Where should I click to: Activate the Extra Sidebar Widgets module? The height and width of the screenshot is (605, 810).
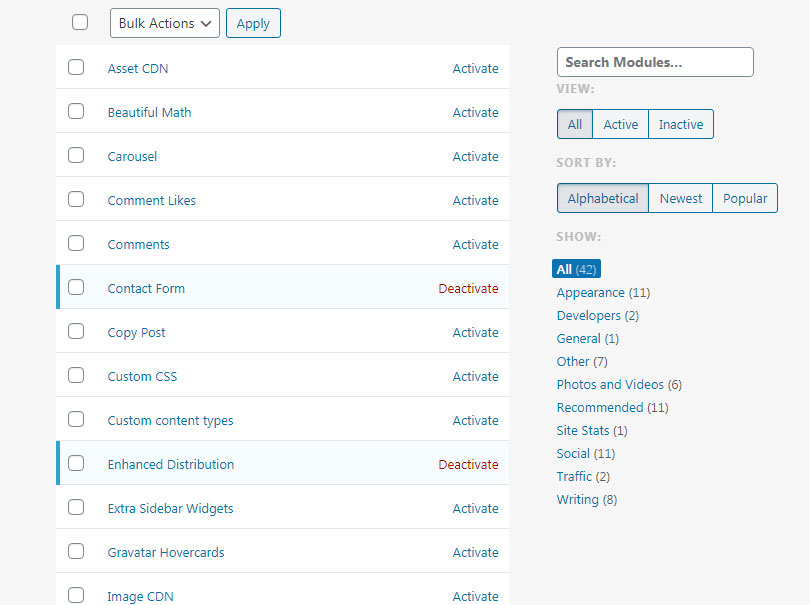pos(475,508)
